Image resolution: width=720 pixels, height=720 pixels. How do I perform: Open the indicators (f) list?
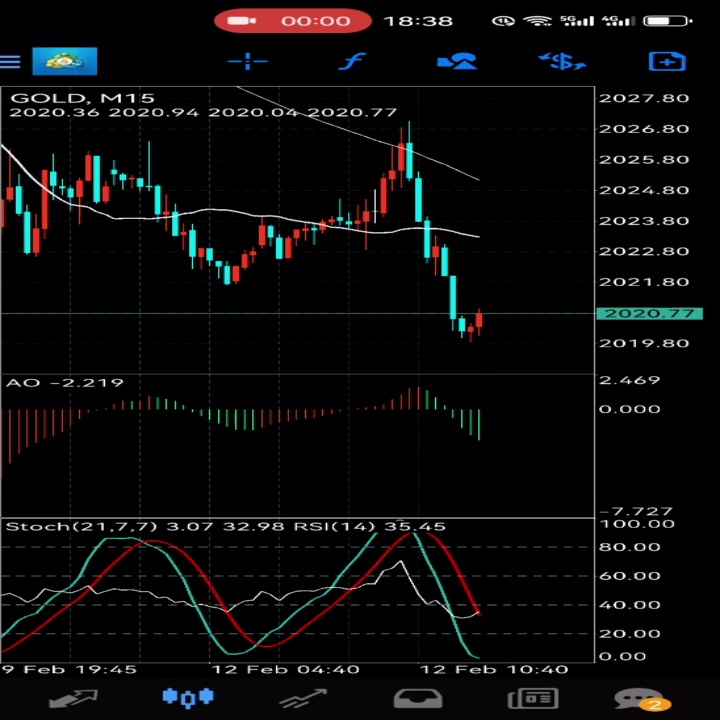pyautogui.click(x=352, y=61)
